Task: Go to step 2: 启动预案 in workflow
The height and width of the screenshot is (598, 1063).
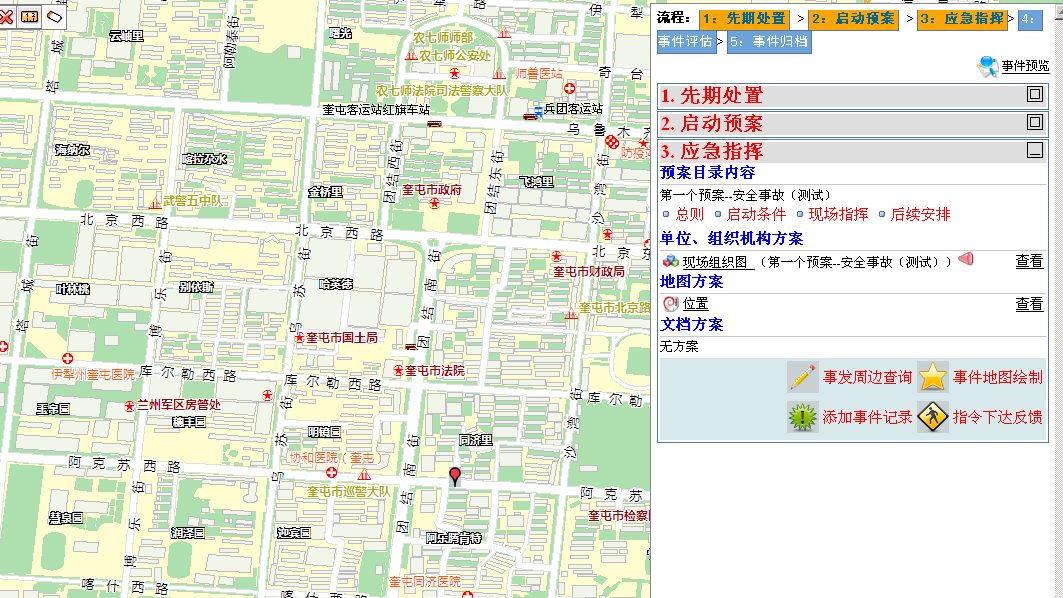Action: click(854, 18)
